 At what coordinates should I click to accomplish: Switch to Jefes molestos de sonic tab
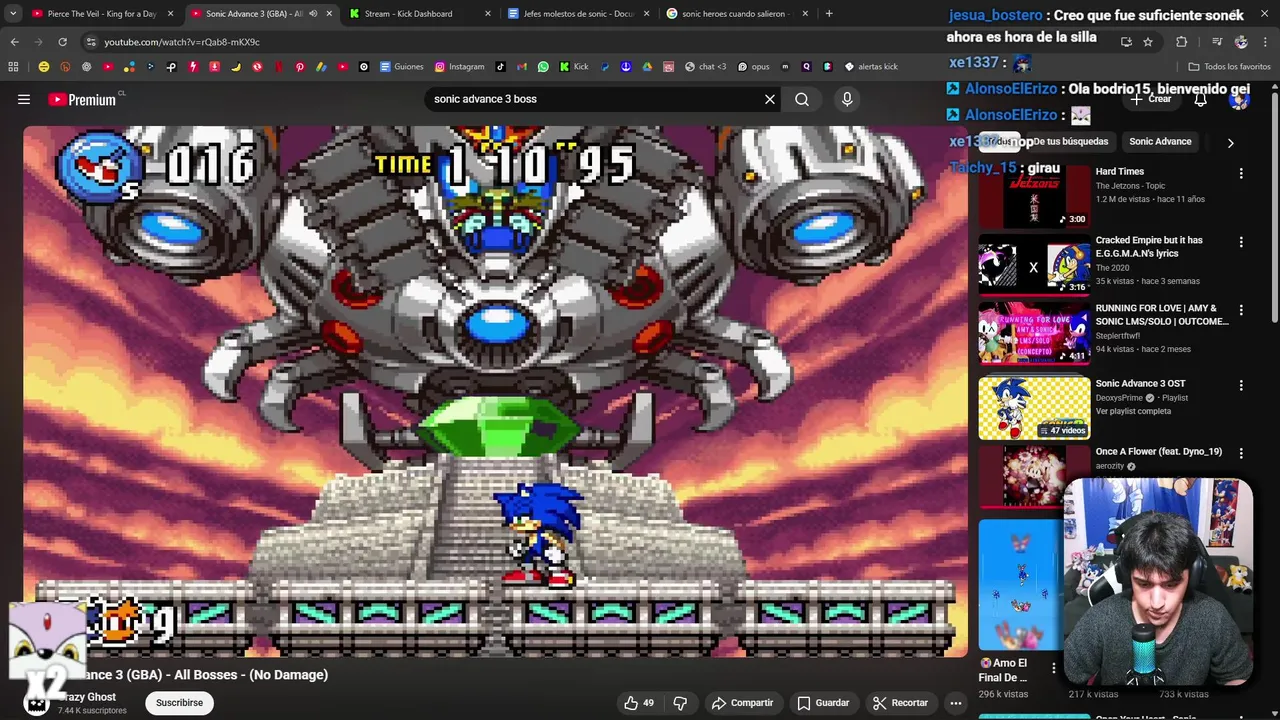coord(578,14)
